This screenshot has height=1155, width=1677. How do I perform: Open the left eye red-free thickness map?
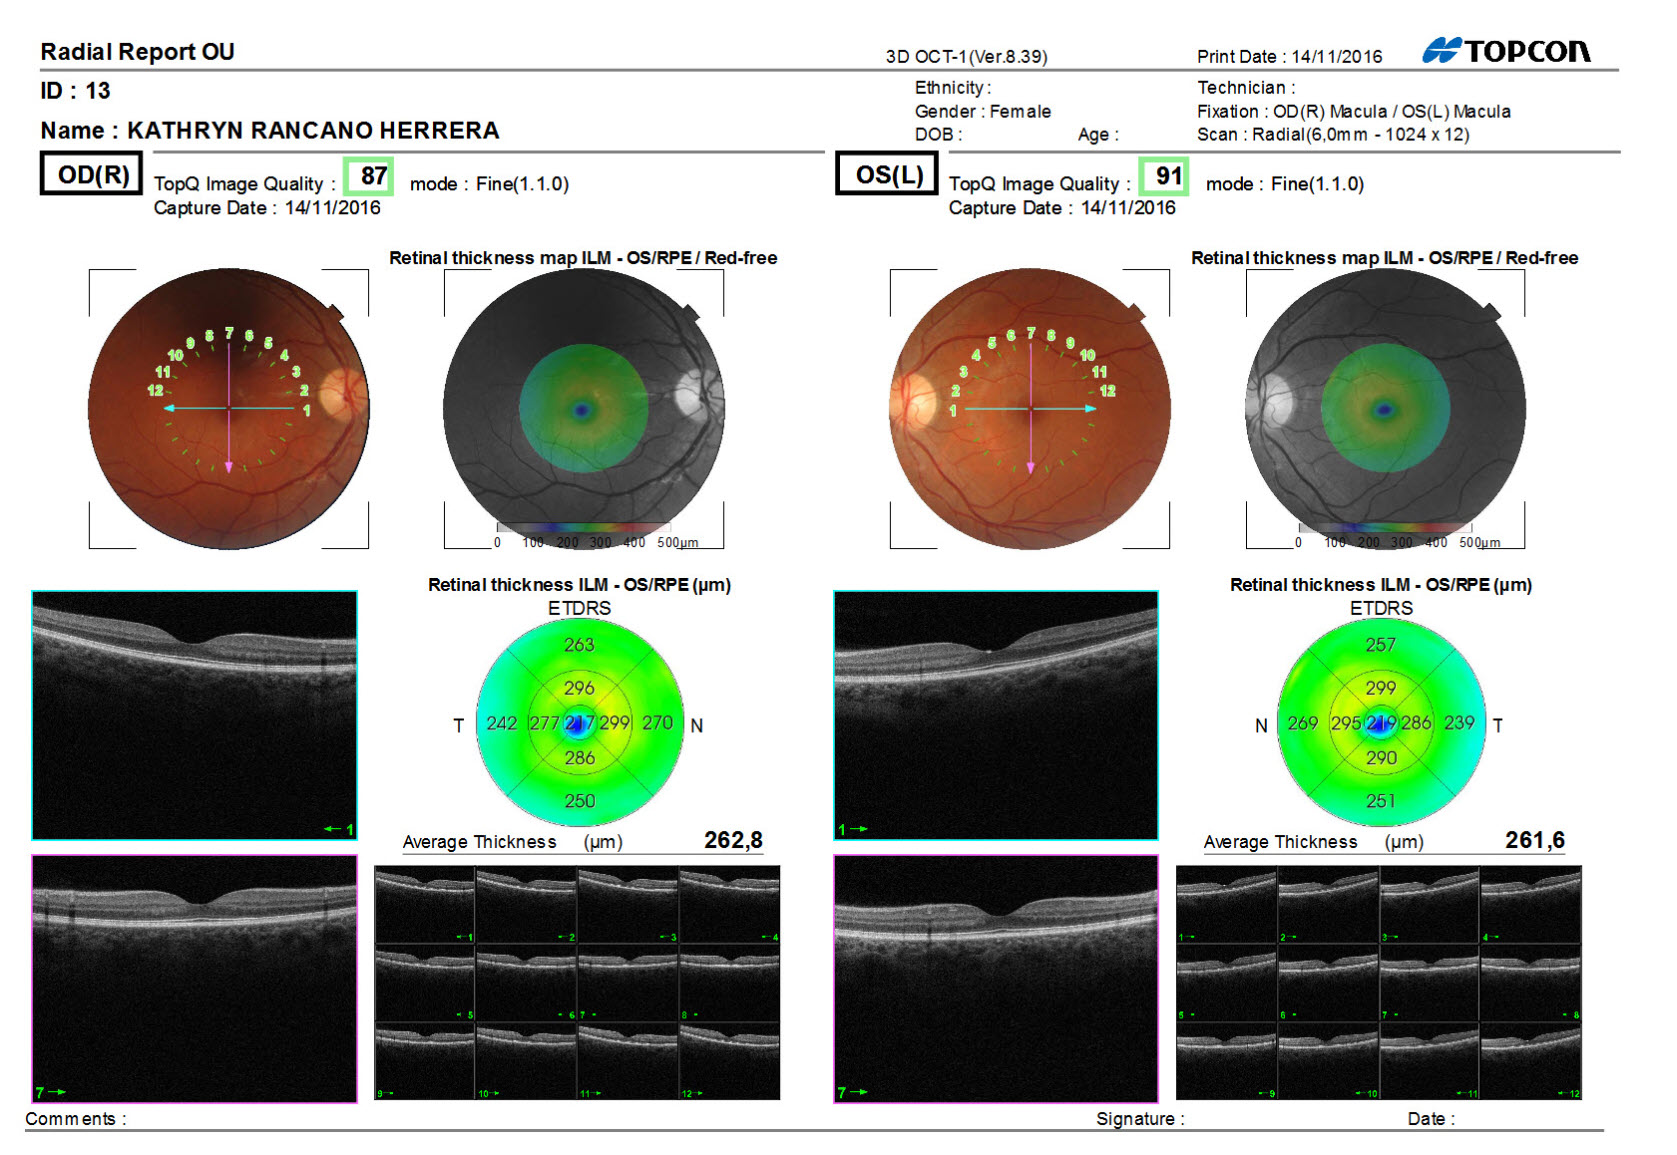[x=1385, y=408]
